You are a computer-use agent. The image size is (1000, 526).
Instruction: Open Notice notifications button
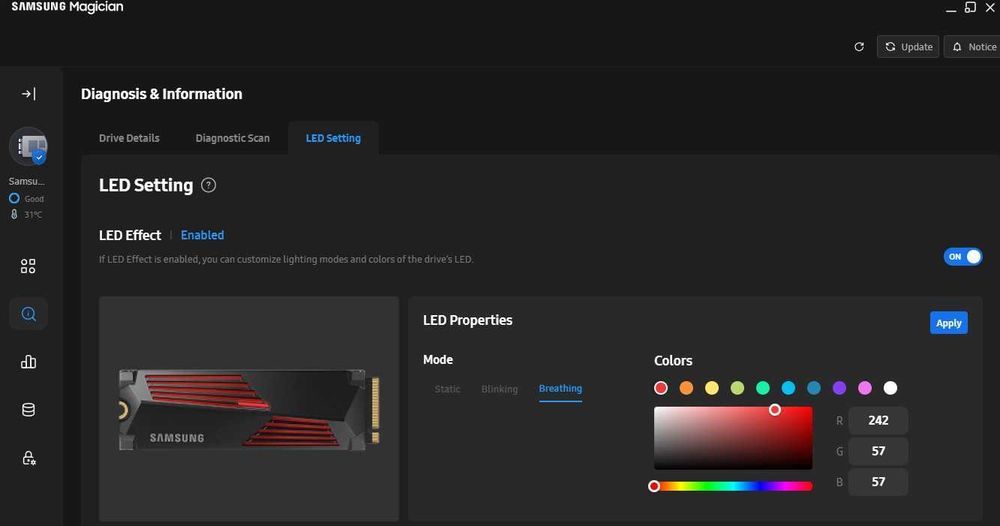(973, 47)
